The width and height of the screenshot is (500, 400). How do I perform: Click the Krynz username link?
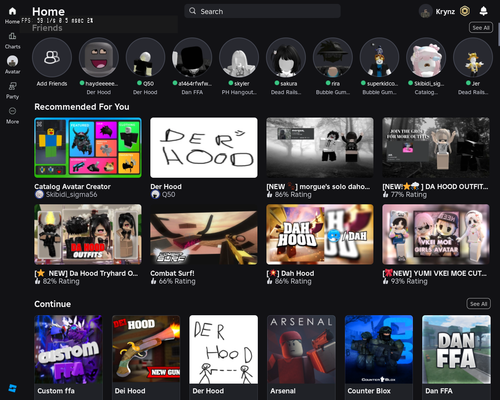pos(445,12)
